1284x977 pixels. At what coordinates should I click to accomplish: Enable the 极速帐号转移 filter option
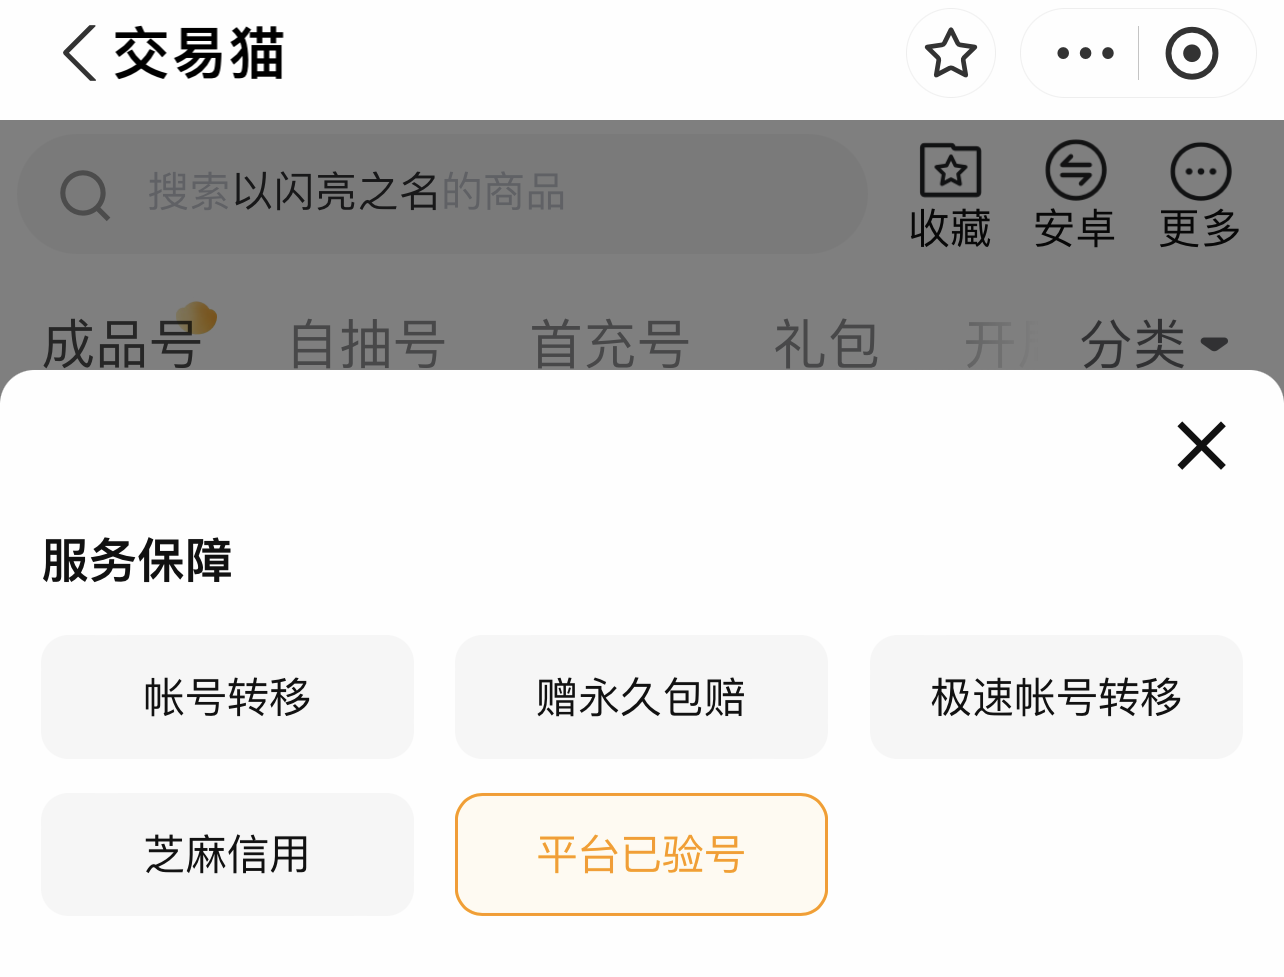click(1056, 697)
